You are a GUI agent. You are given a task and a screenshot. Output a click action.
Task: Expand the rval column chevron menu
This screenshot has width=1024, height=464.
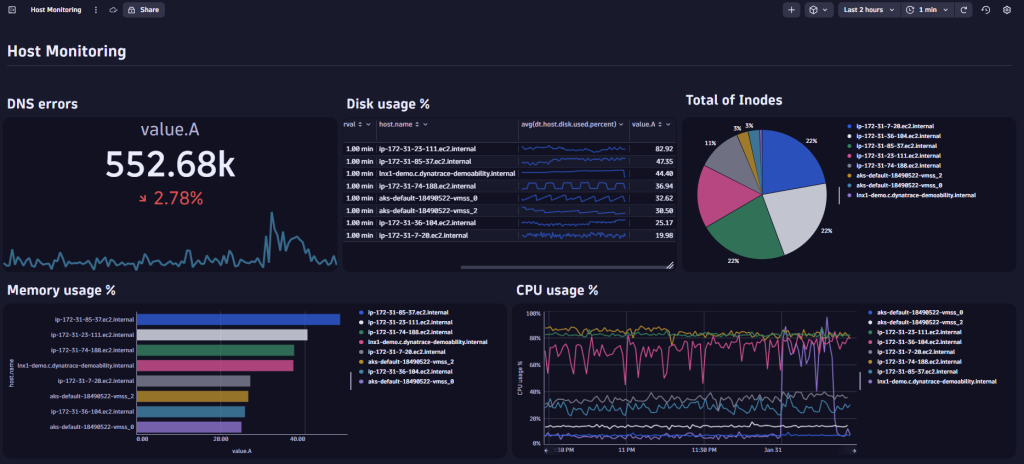pos(368,124)
